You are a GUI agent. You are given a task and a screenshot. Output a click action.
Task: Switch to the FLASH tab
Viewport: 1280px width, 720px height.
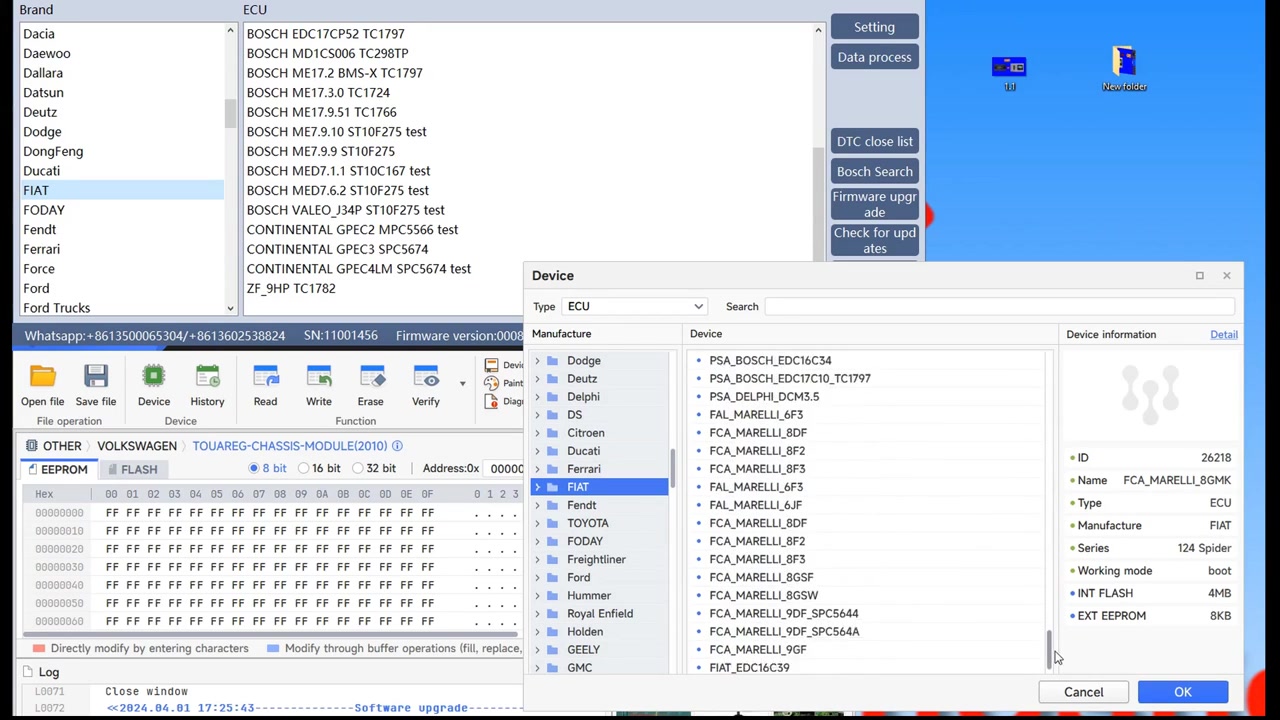pyautogui.click(x=132, y=469)
